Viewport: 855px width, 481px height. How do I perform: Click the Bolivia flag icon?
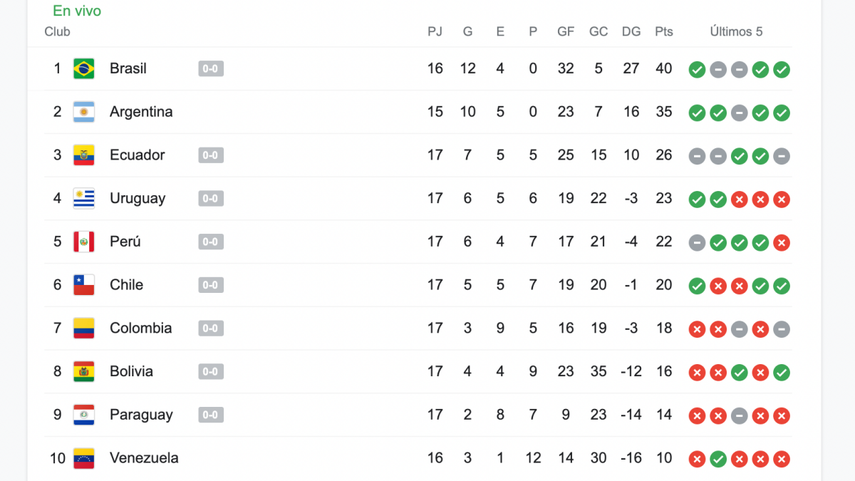(84, 371)
